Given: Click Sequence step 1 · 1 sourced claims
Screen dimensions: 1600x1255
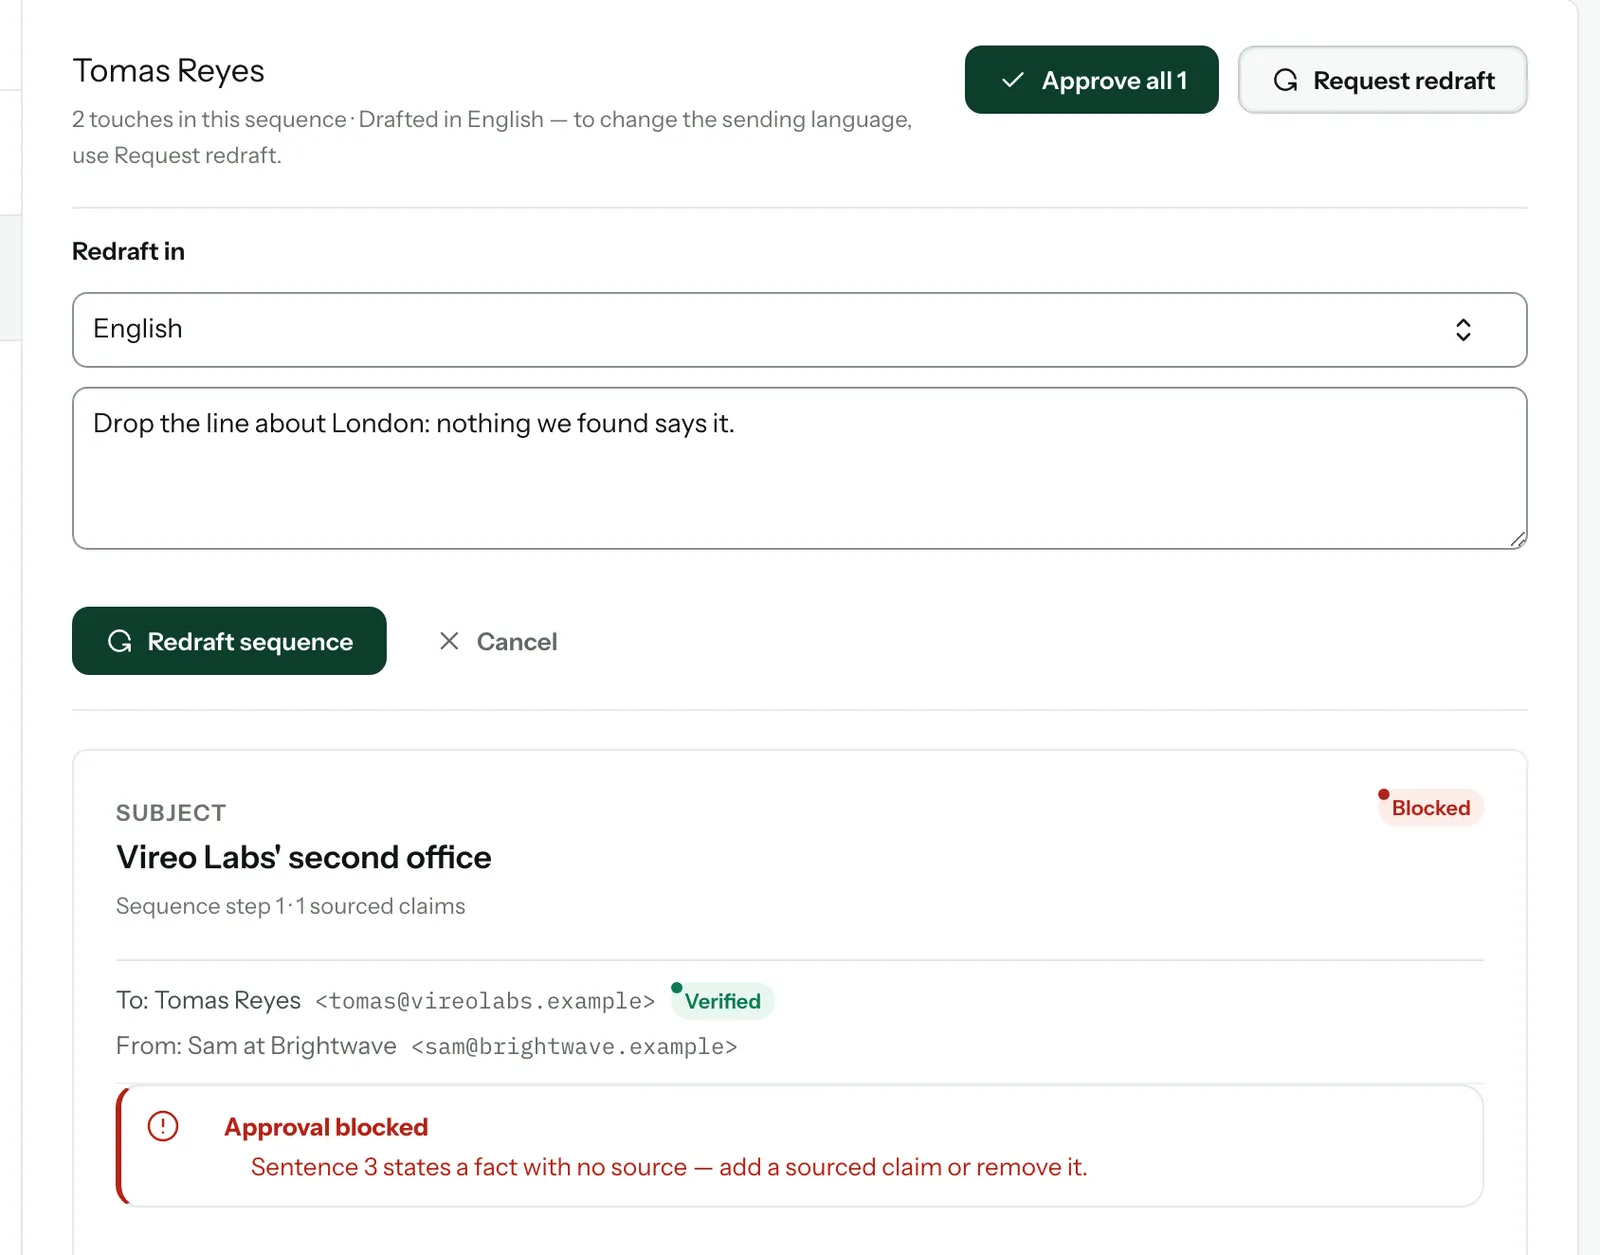Looking at the screenshot, I should coord(290,906).
